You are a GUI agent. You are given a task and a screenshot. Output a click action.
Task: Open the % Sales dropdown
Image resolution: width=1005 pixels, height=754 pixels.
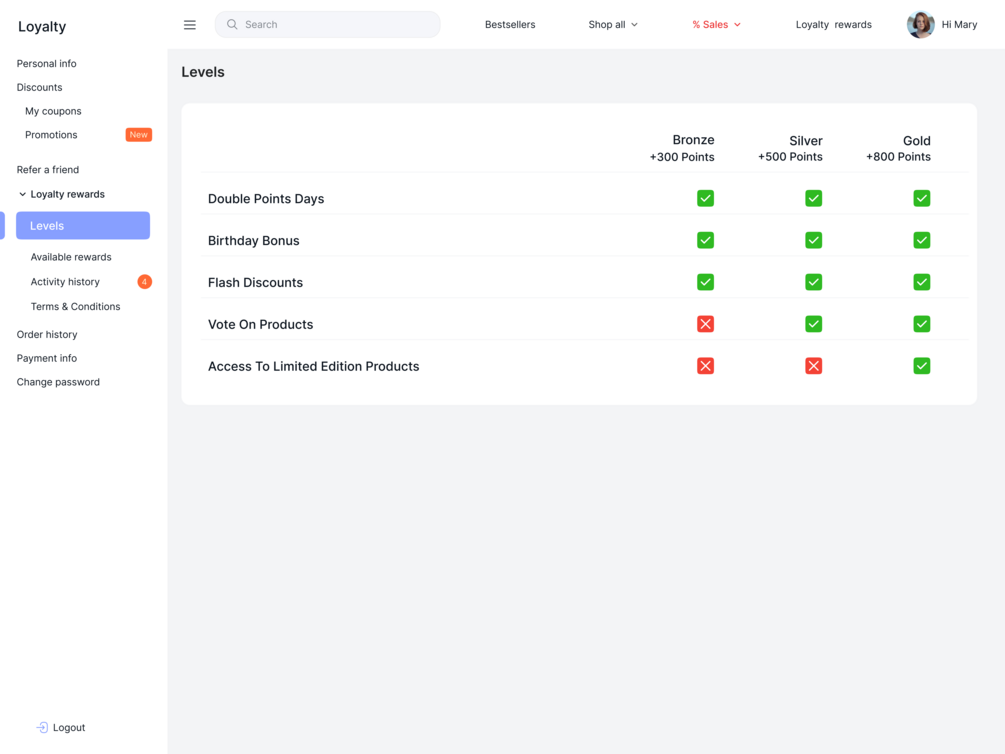716,25
